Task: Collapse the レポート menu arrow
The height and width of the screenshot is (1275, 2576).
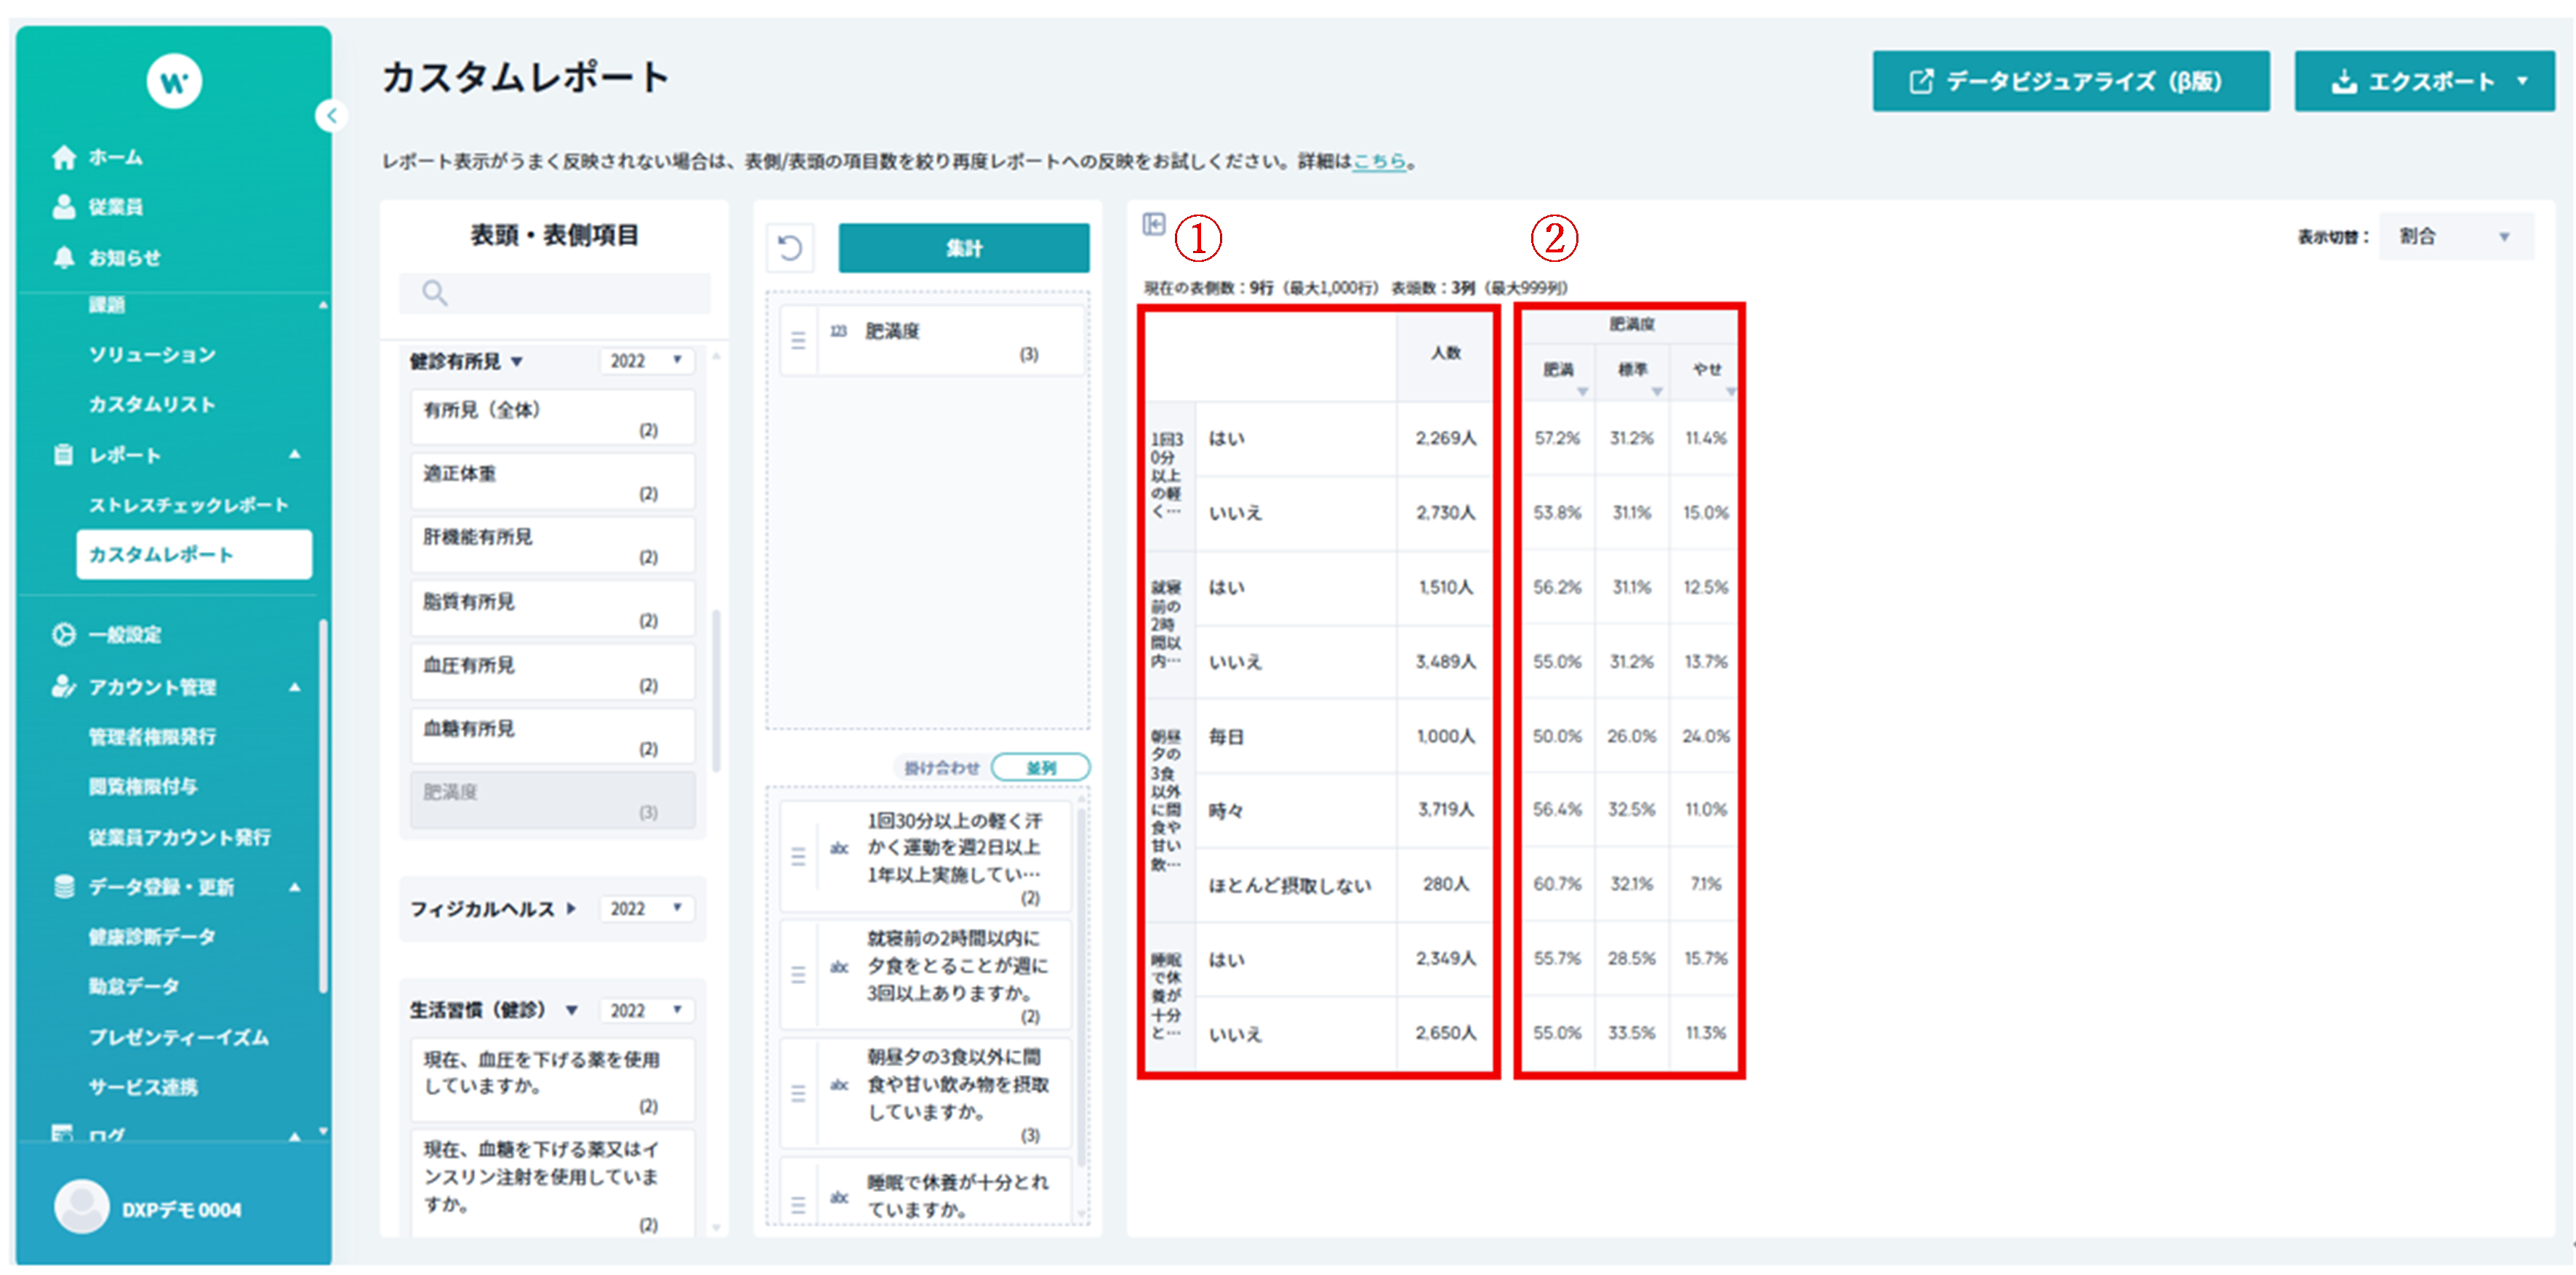Action: click(295, 455)
